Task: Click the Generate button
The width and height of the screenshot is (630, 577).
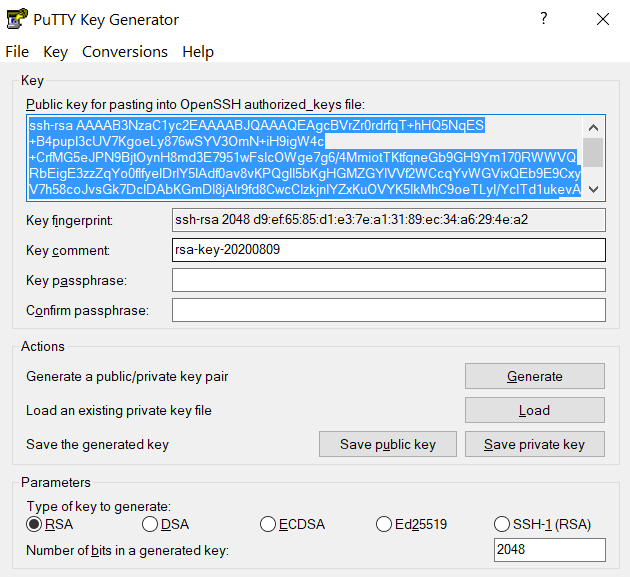Action: tap(535, 376)
